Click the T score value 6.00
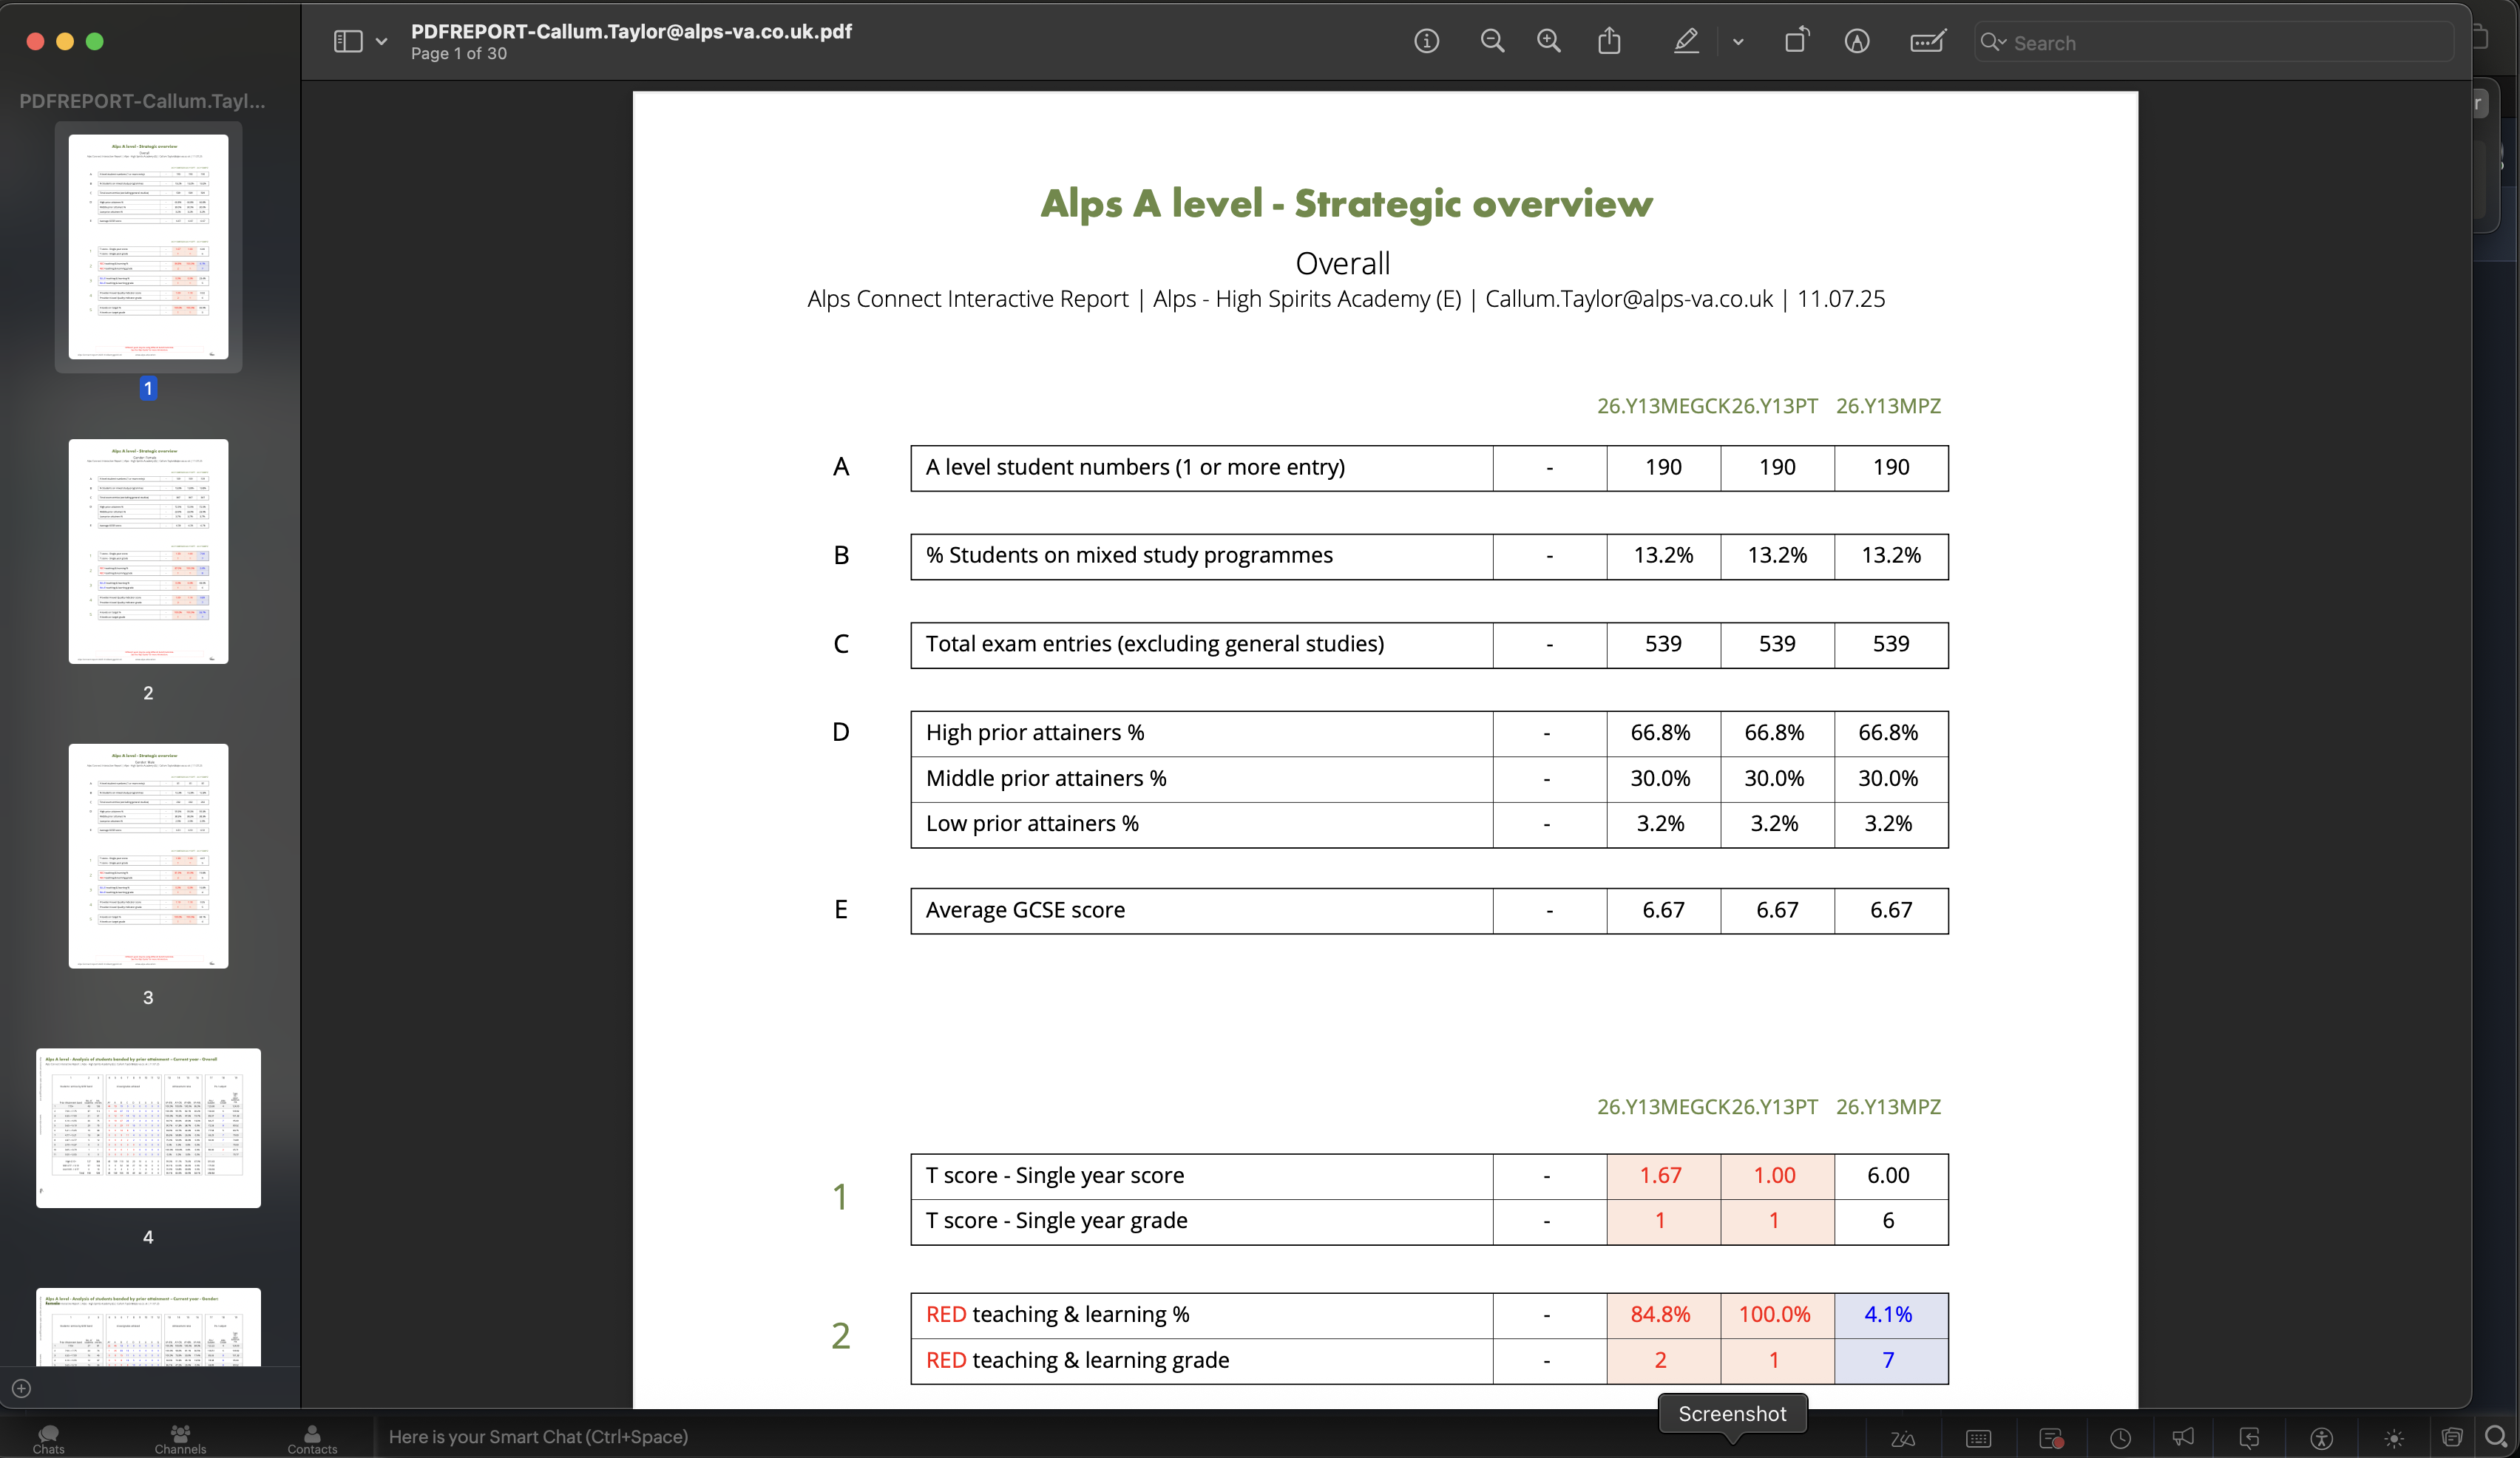 coord(1888,1176)
